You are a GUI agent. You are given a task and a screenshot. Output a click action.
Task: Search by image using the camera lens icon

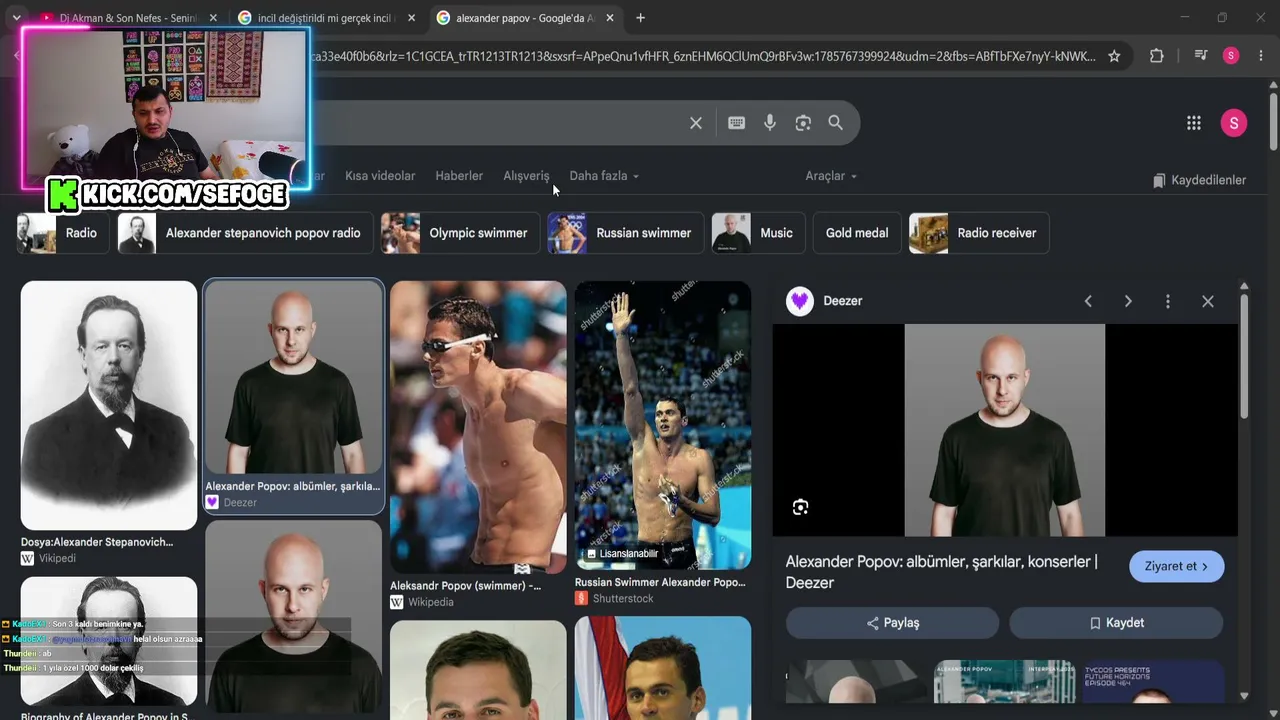(803, 123)
